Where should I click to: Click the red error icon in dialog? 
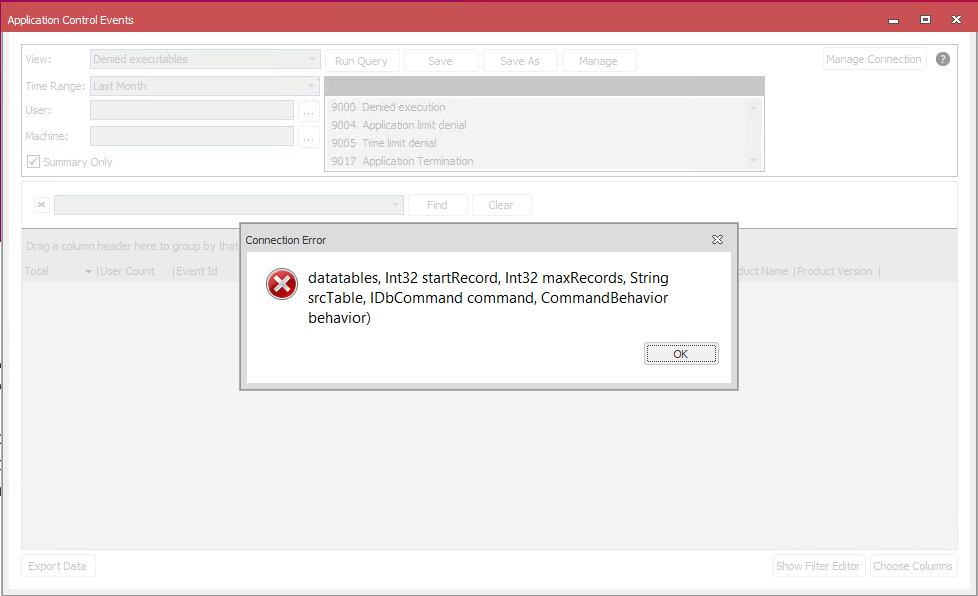[x=281, y=284]
